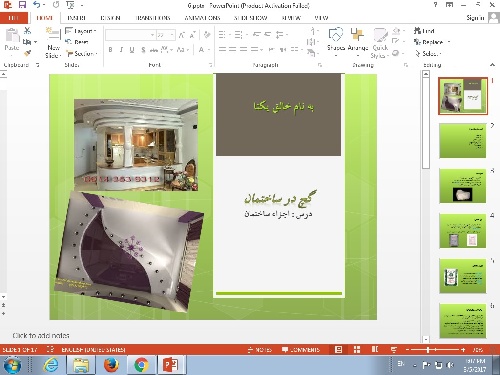Open COMMENTS pane from status bar
Image resolution: width=500 pixels, height=375 pixels.
pos(301,349)
